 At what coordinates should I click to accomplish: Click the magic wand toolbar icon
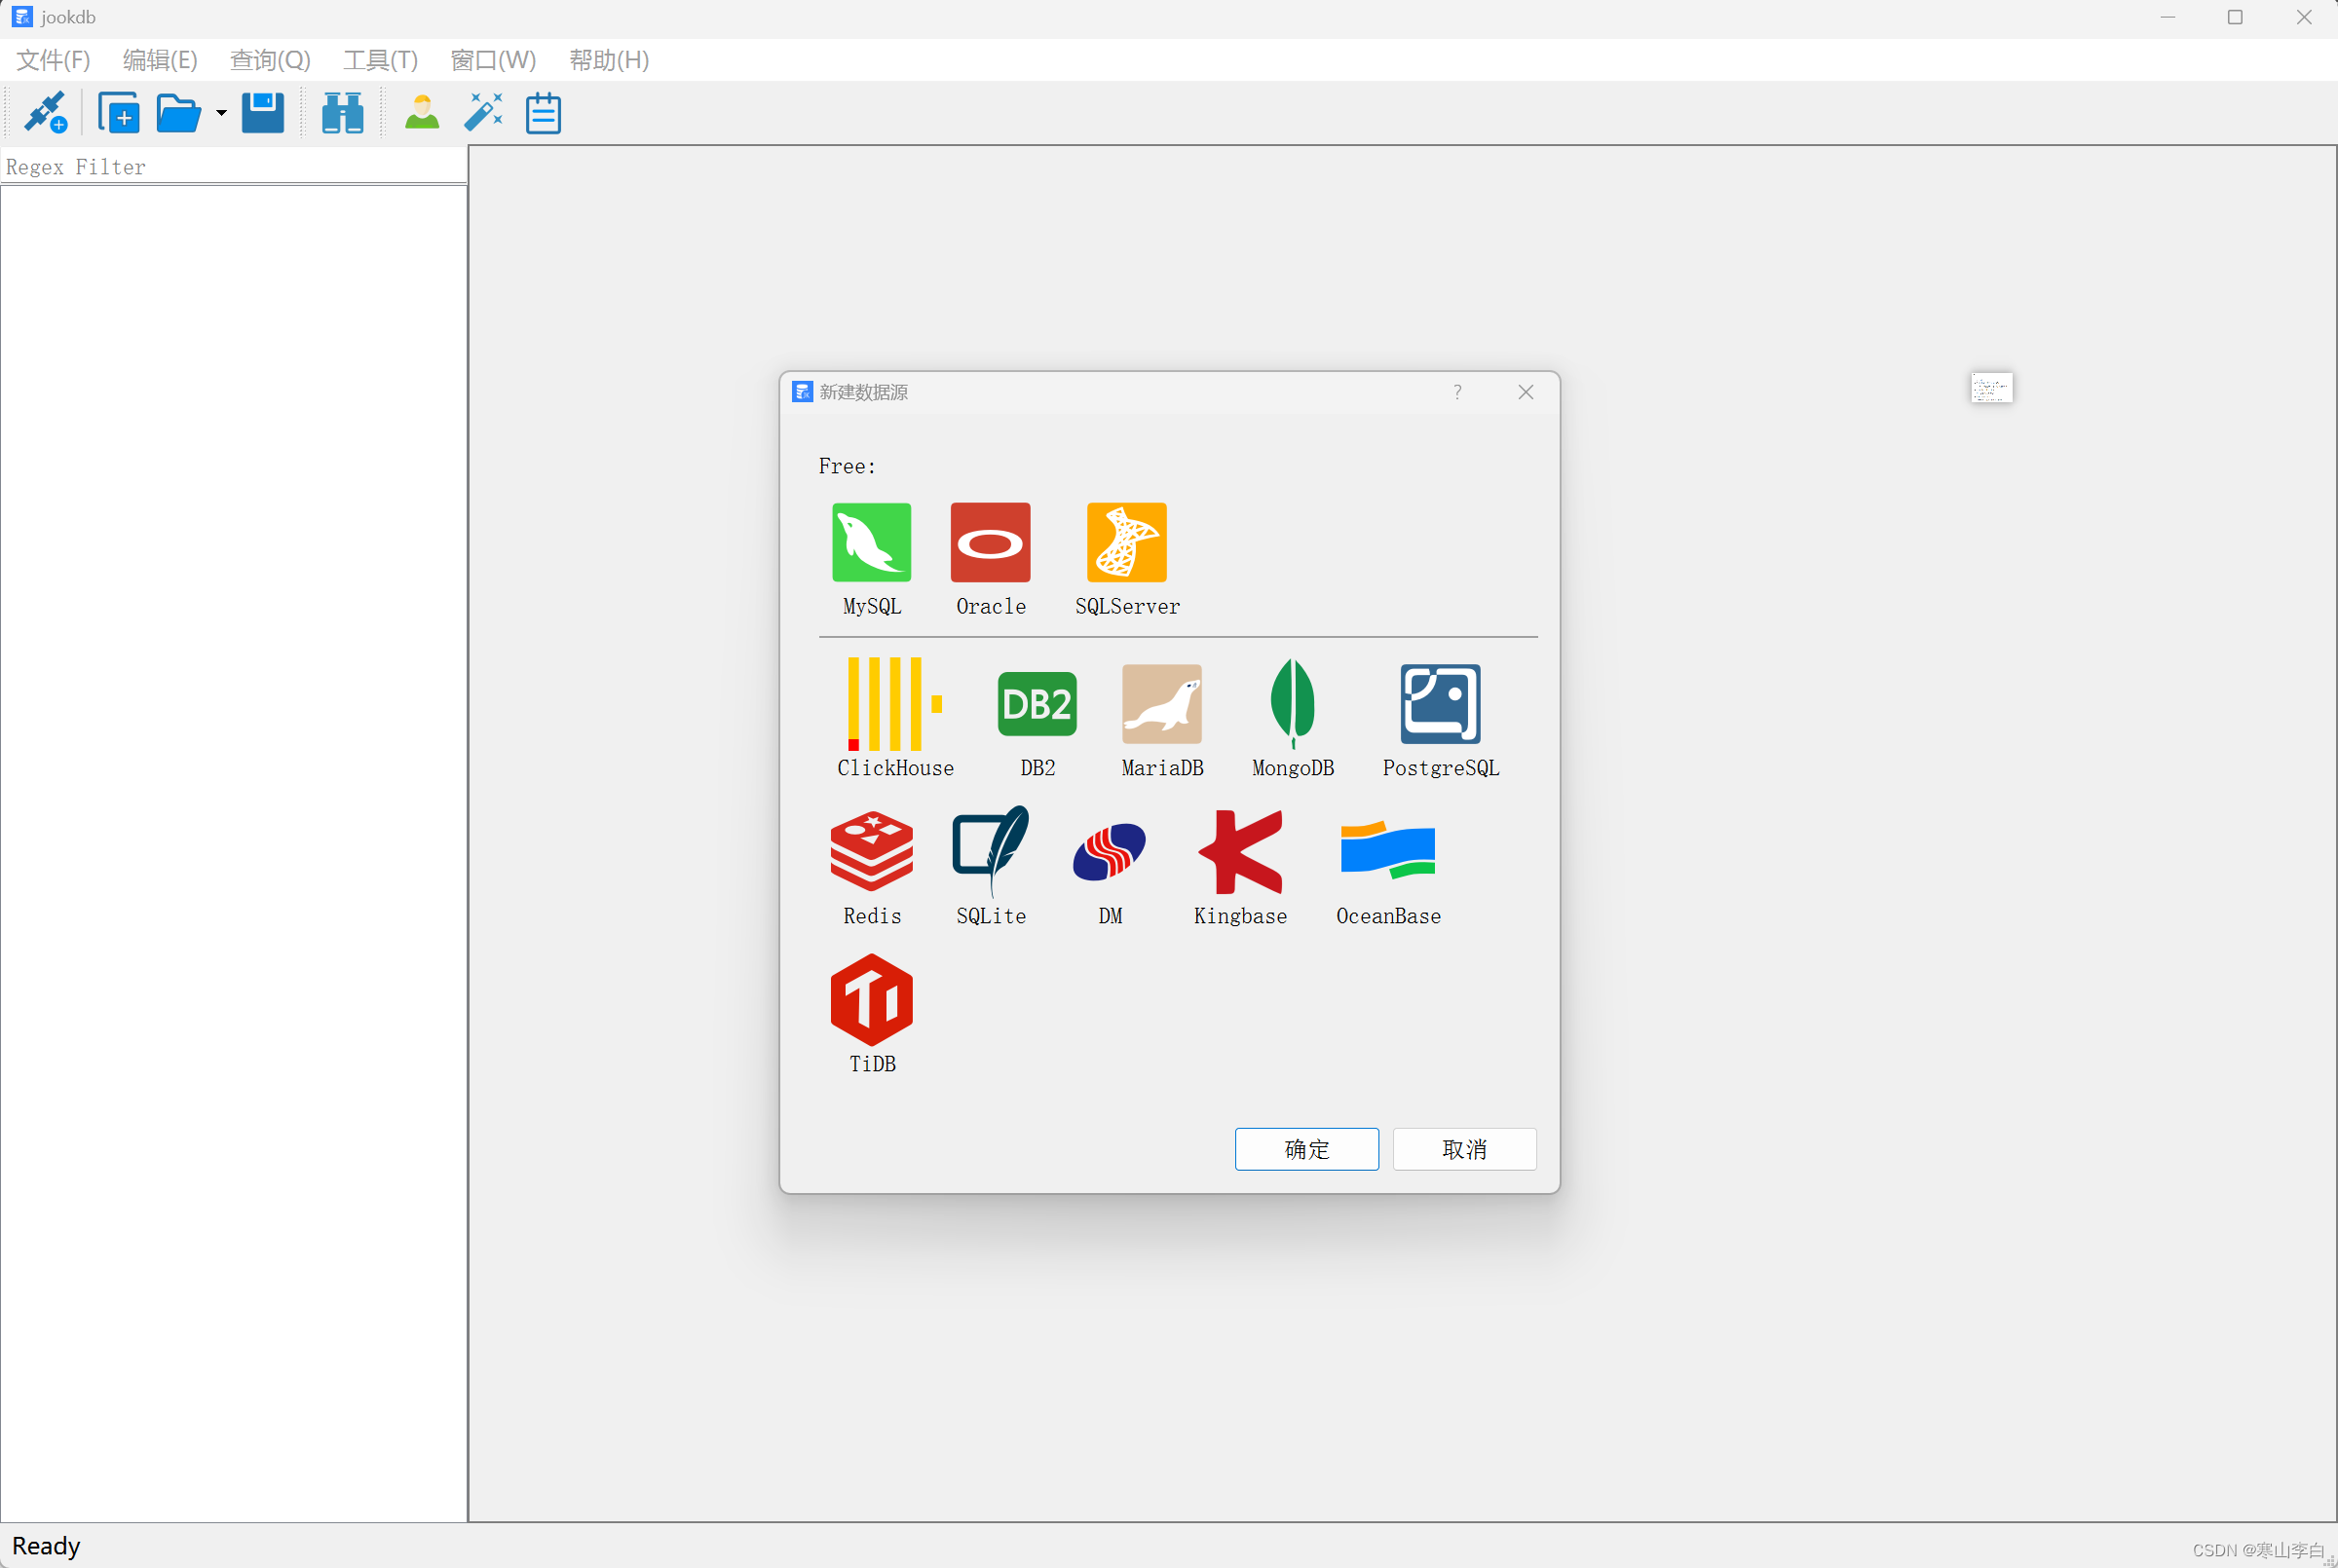click(x=483, y=112)
